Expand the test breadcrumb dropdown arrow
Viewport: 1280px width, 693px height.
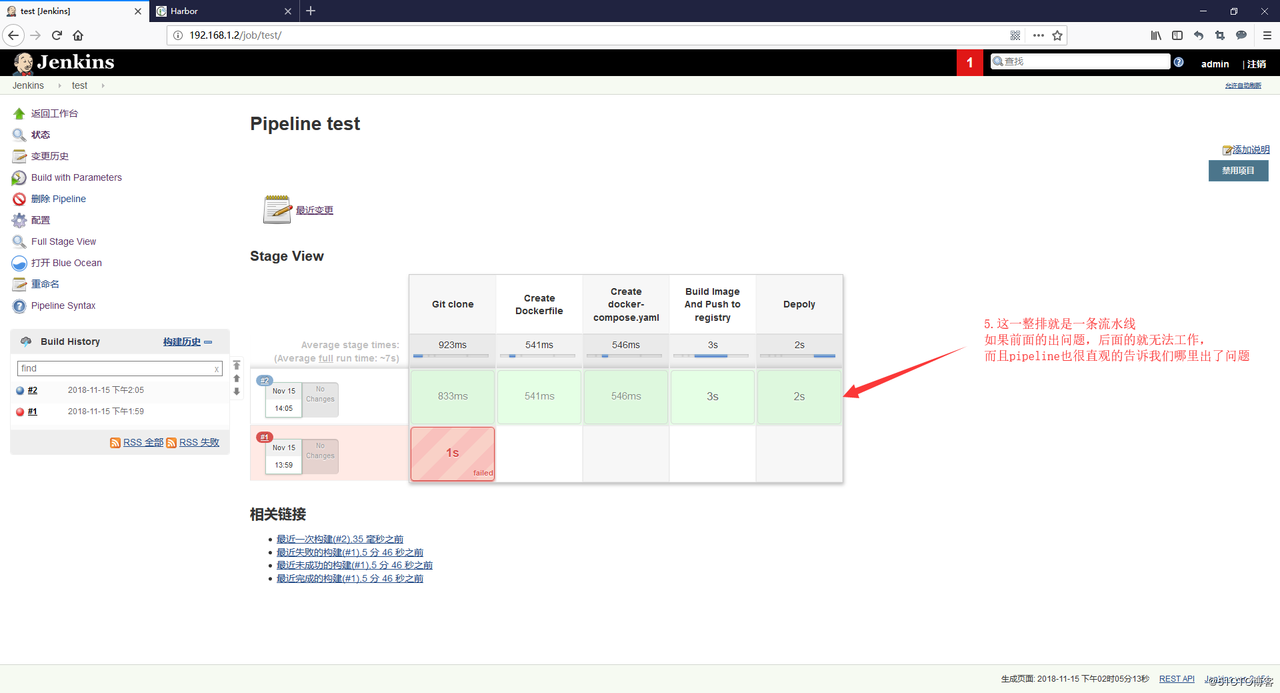101,86
